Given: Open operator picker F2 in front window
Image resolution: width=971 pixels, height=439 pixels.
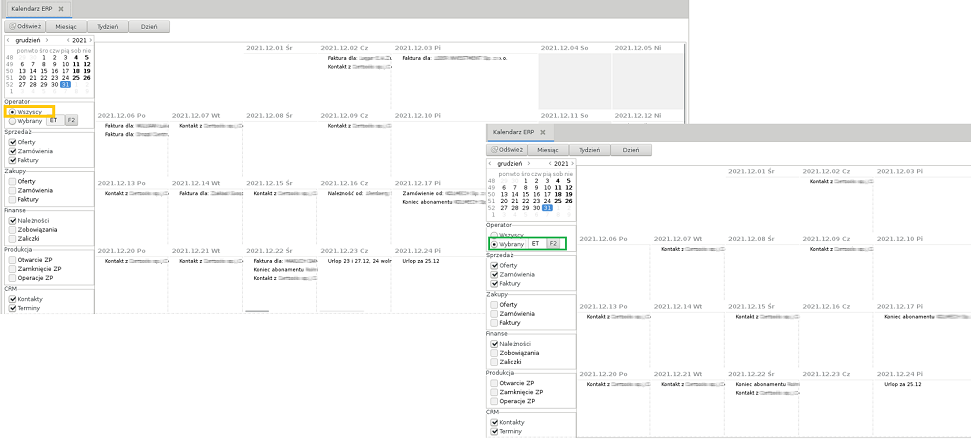Looking at the screenshot, I should pos(553,244).
